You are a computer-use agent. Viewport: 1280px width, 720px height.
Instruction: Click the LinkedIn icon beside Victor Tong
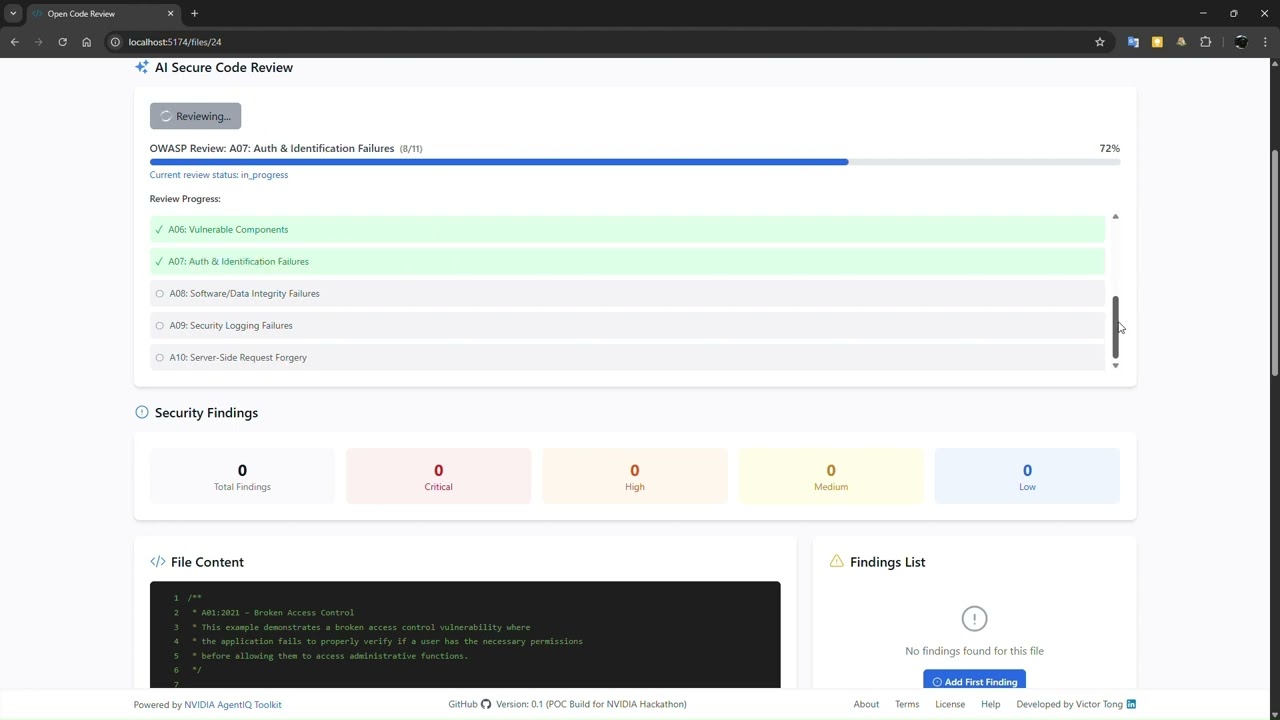1131,704
